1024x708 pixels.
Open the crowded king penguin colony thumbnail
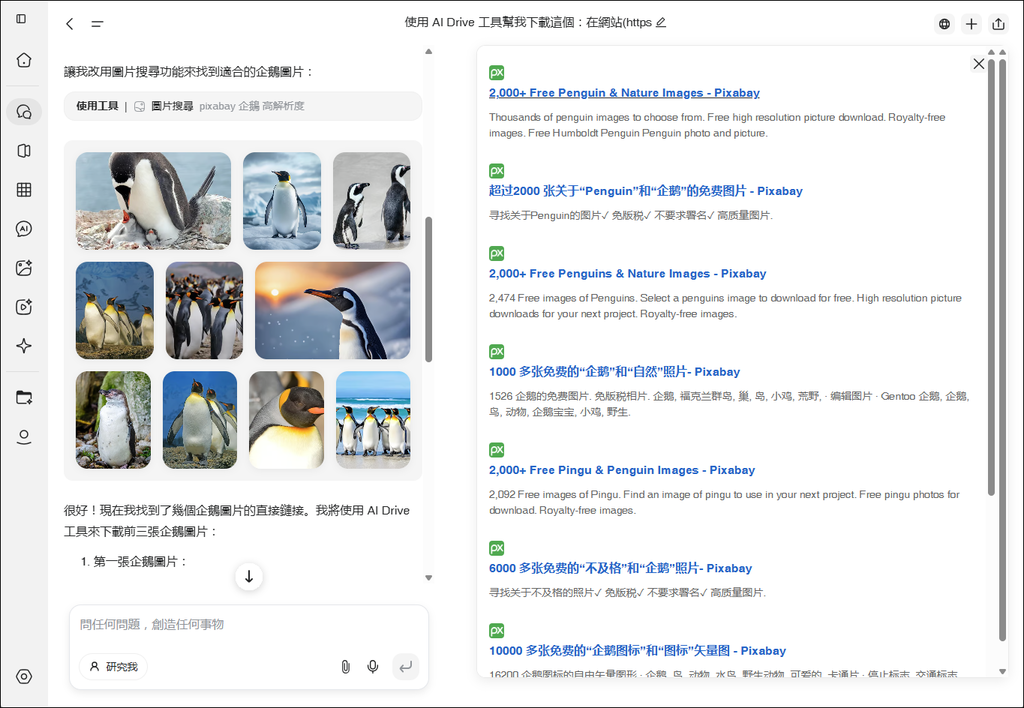pos(204,310)
